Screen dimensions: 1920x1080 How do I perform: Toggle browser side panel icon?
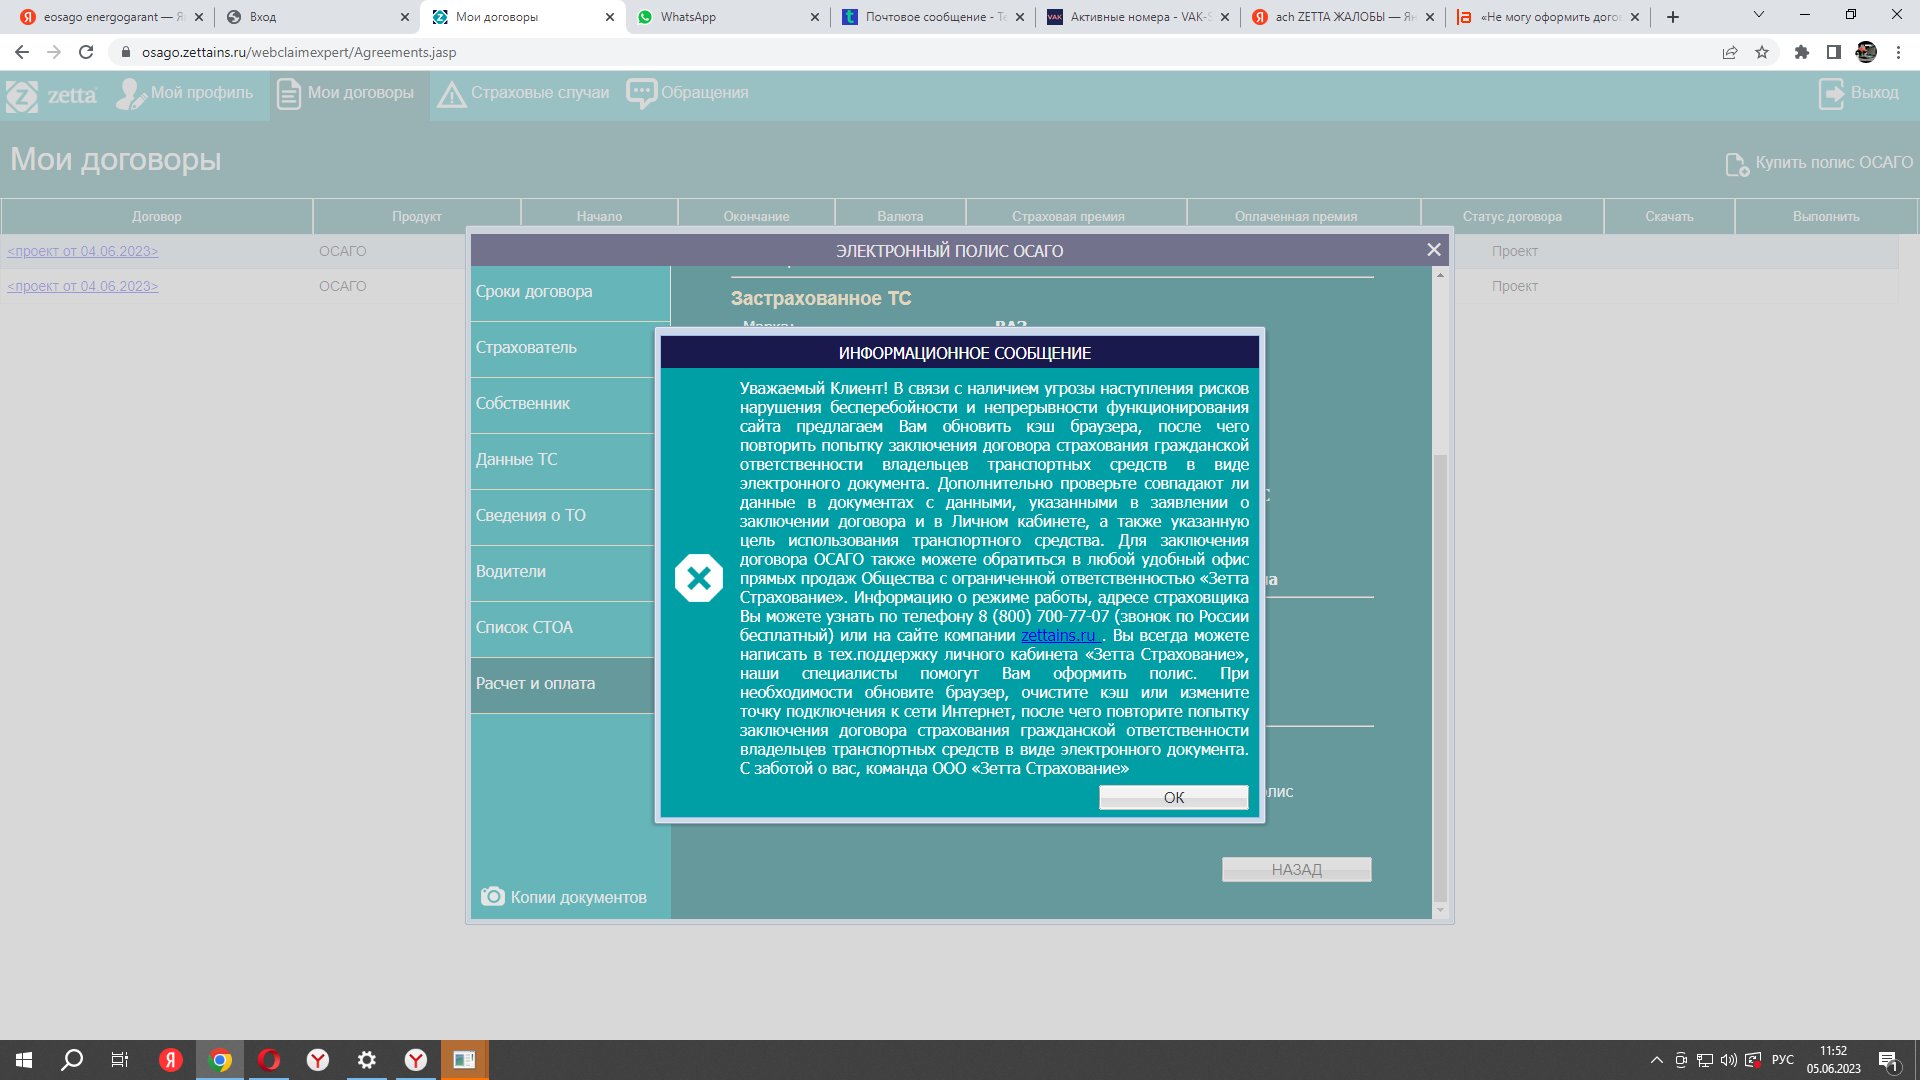1834,52
